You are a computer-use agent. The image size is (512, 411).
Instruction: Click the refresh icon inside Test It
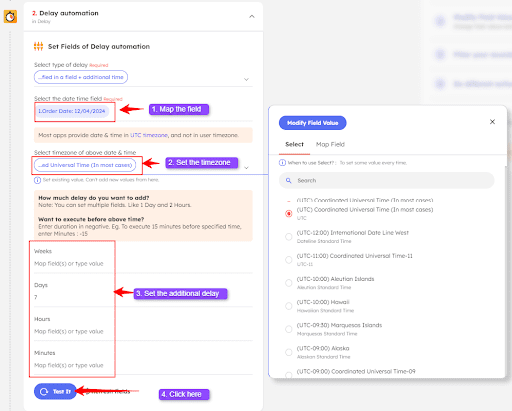coord(44,391)
